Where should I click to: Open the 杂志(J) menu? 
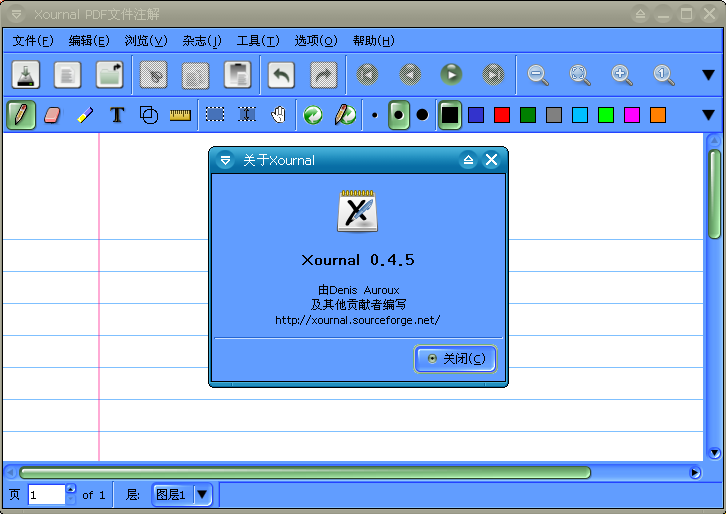tap(202, 41)
